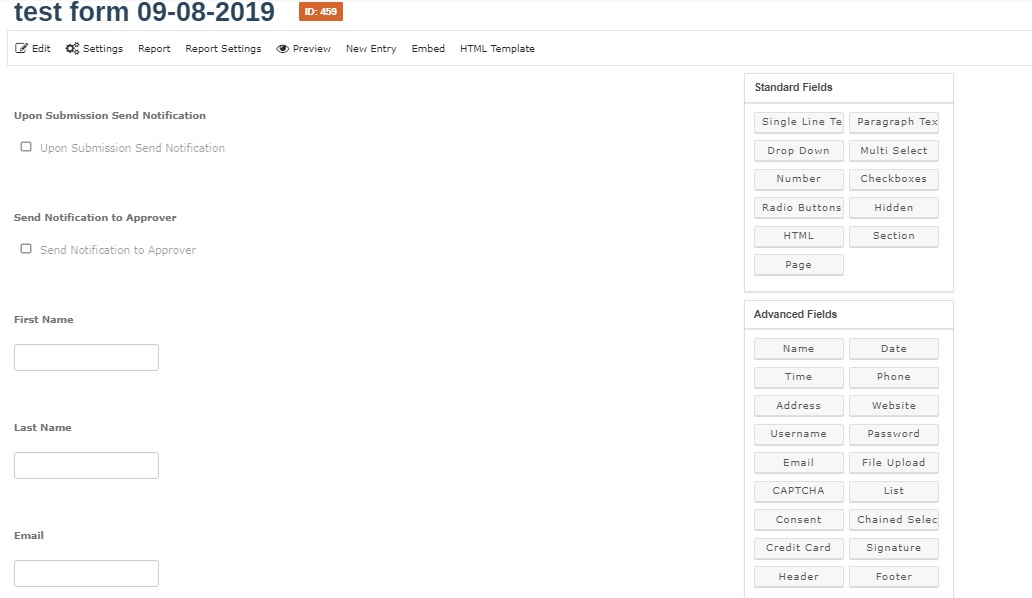This screenshot has height=598, width=1032.
Task: Add a Website advanced field
Action: (894, 406)
